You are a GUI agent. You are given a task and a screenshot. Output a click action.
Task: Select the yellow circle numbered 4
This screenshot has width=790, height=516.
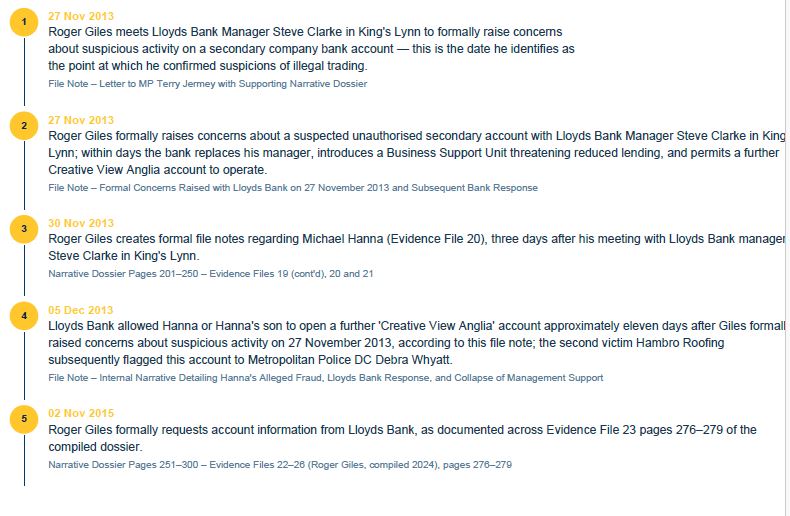pyautogui.click(x=24, y=316)
